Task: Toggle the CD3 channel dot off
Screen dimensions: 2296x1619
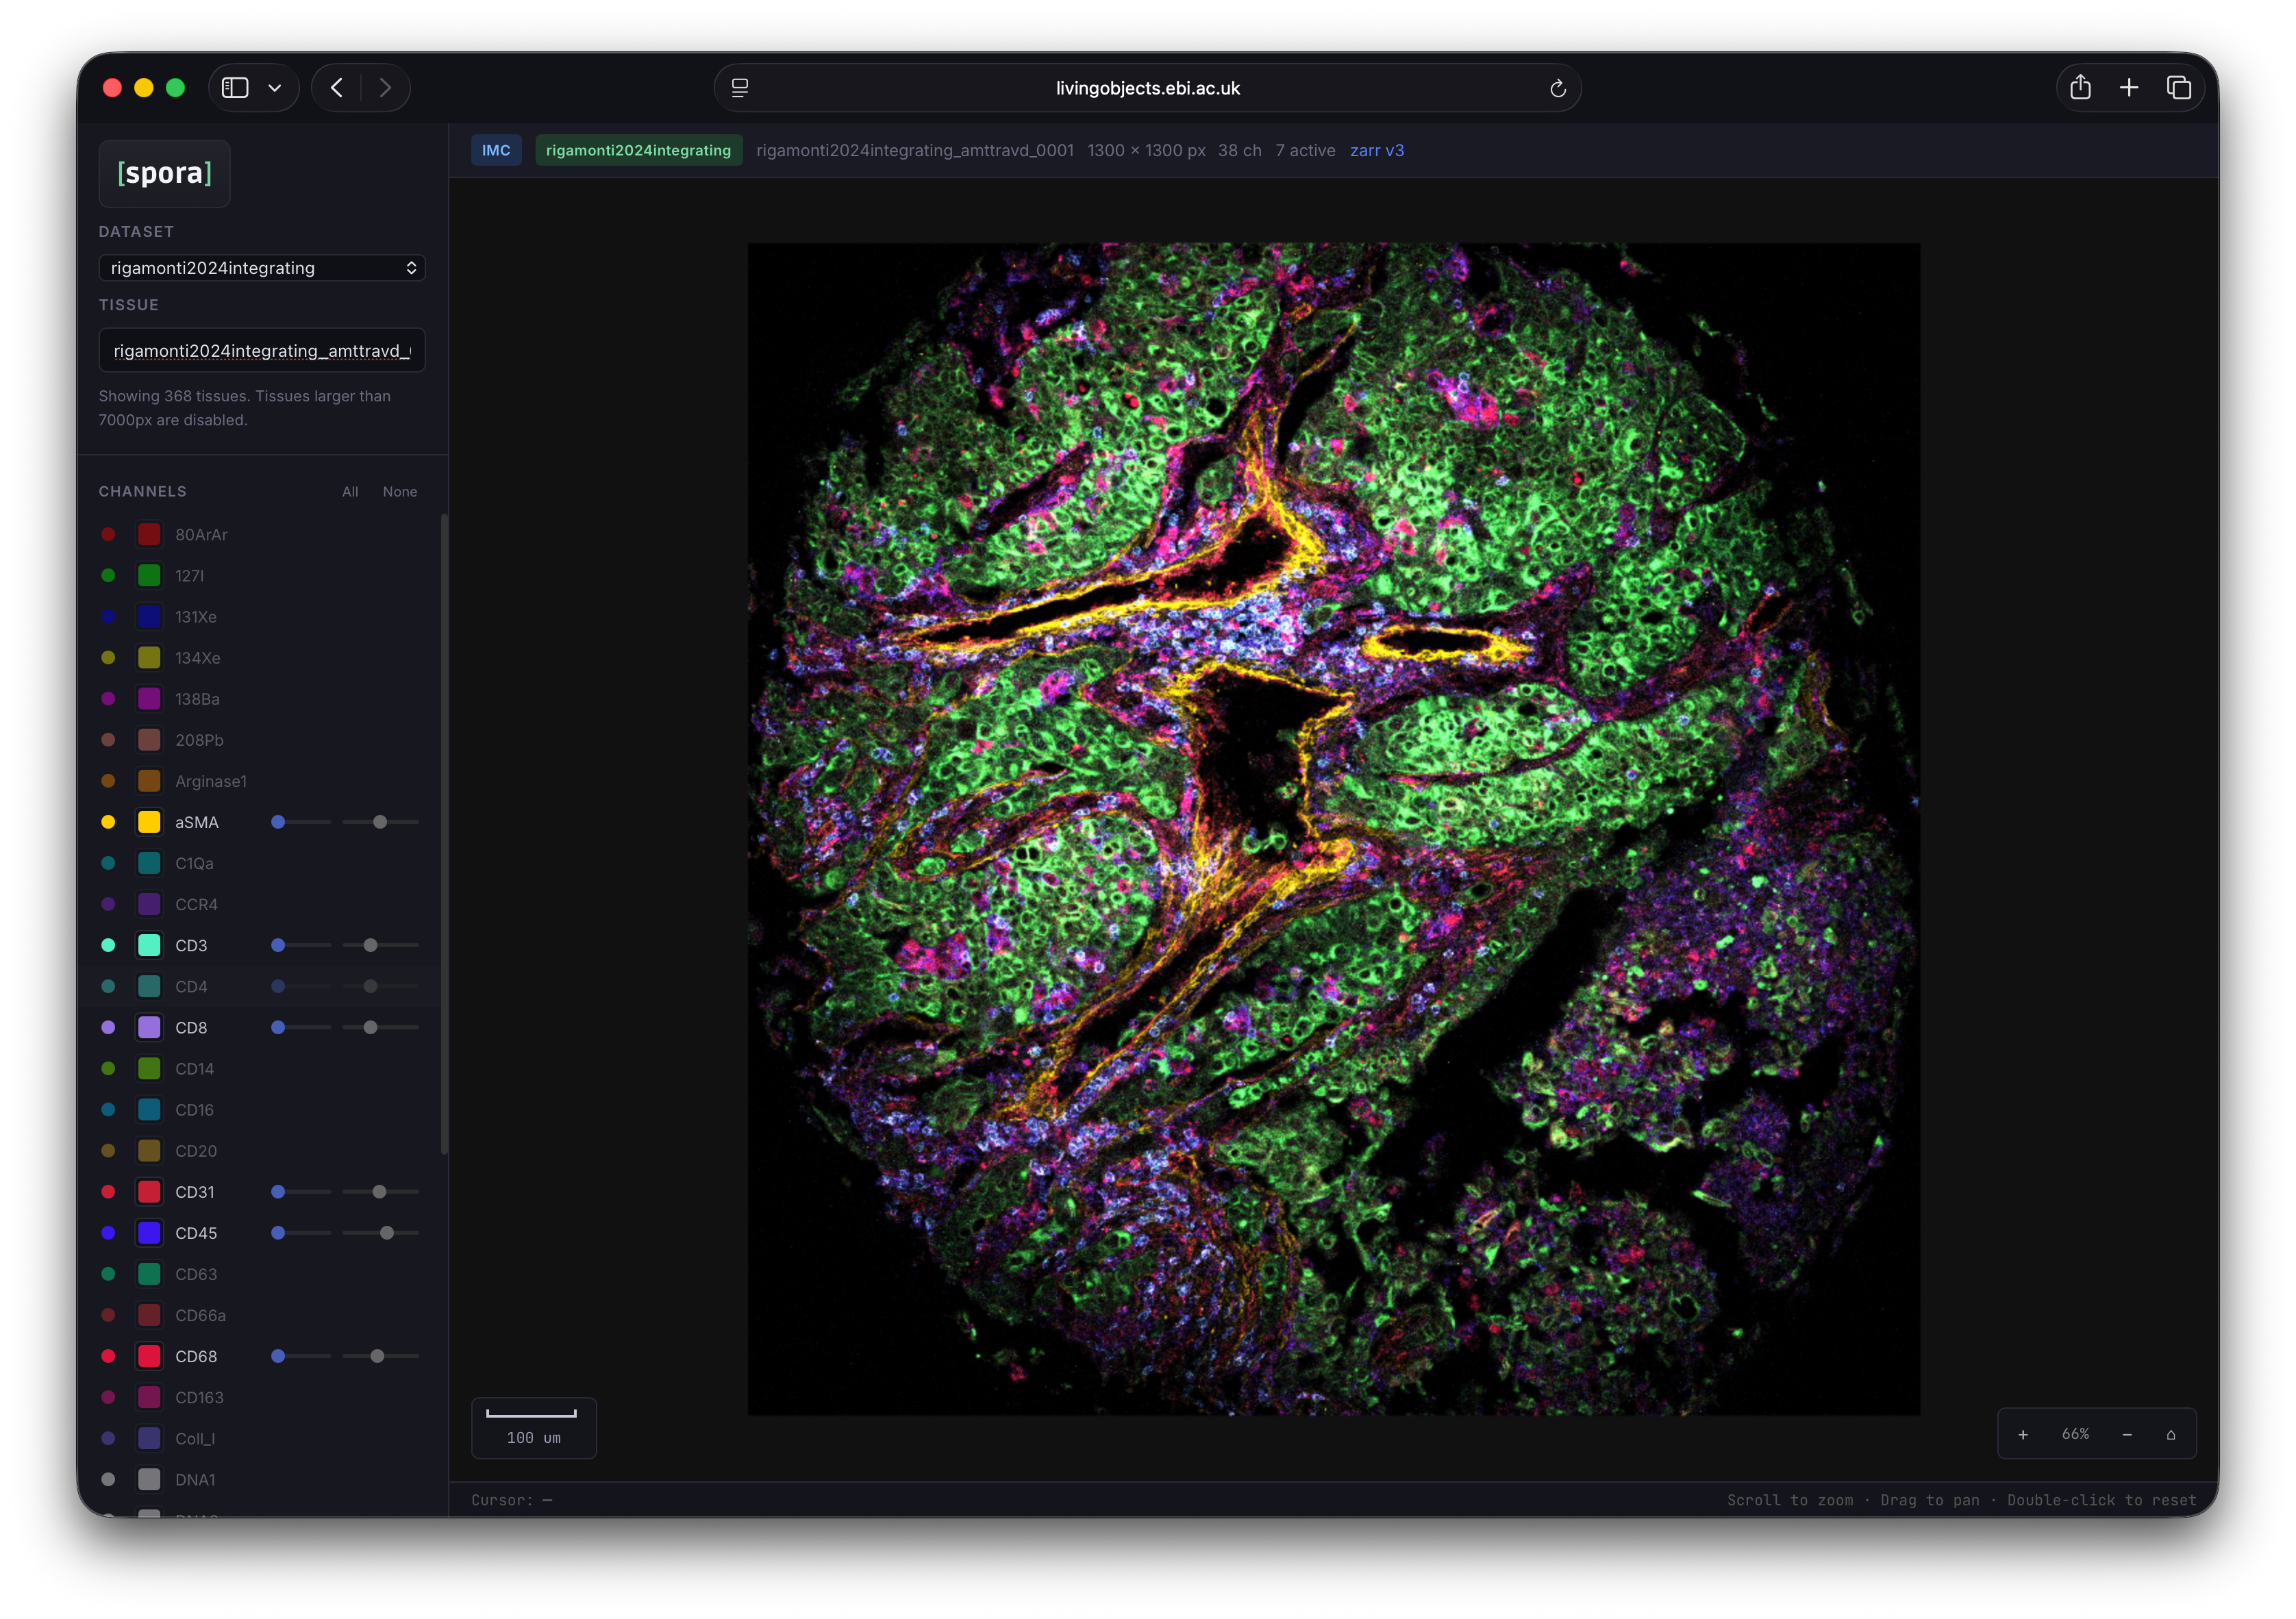Action: [x=108, y=945]
